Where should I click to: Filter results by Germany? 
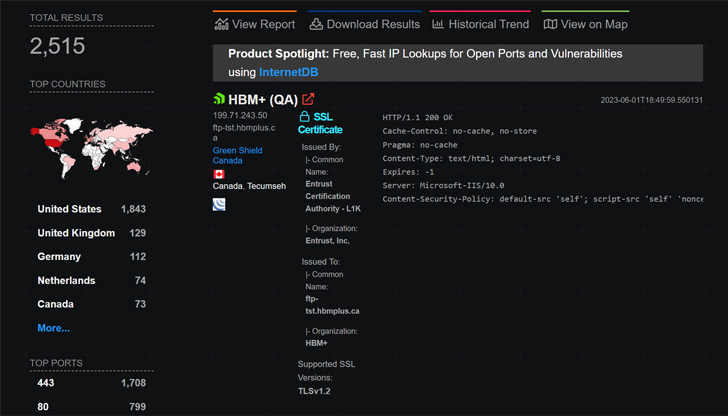[59, 257]
